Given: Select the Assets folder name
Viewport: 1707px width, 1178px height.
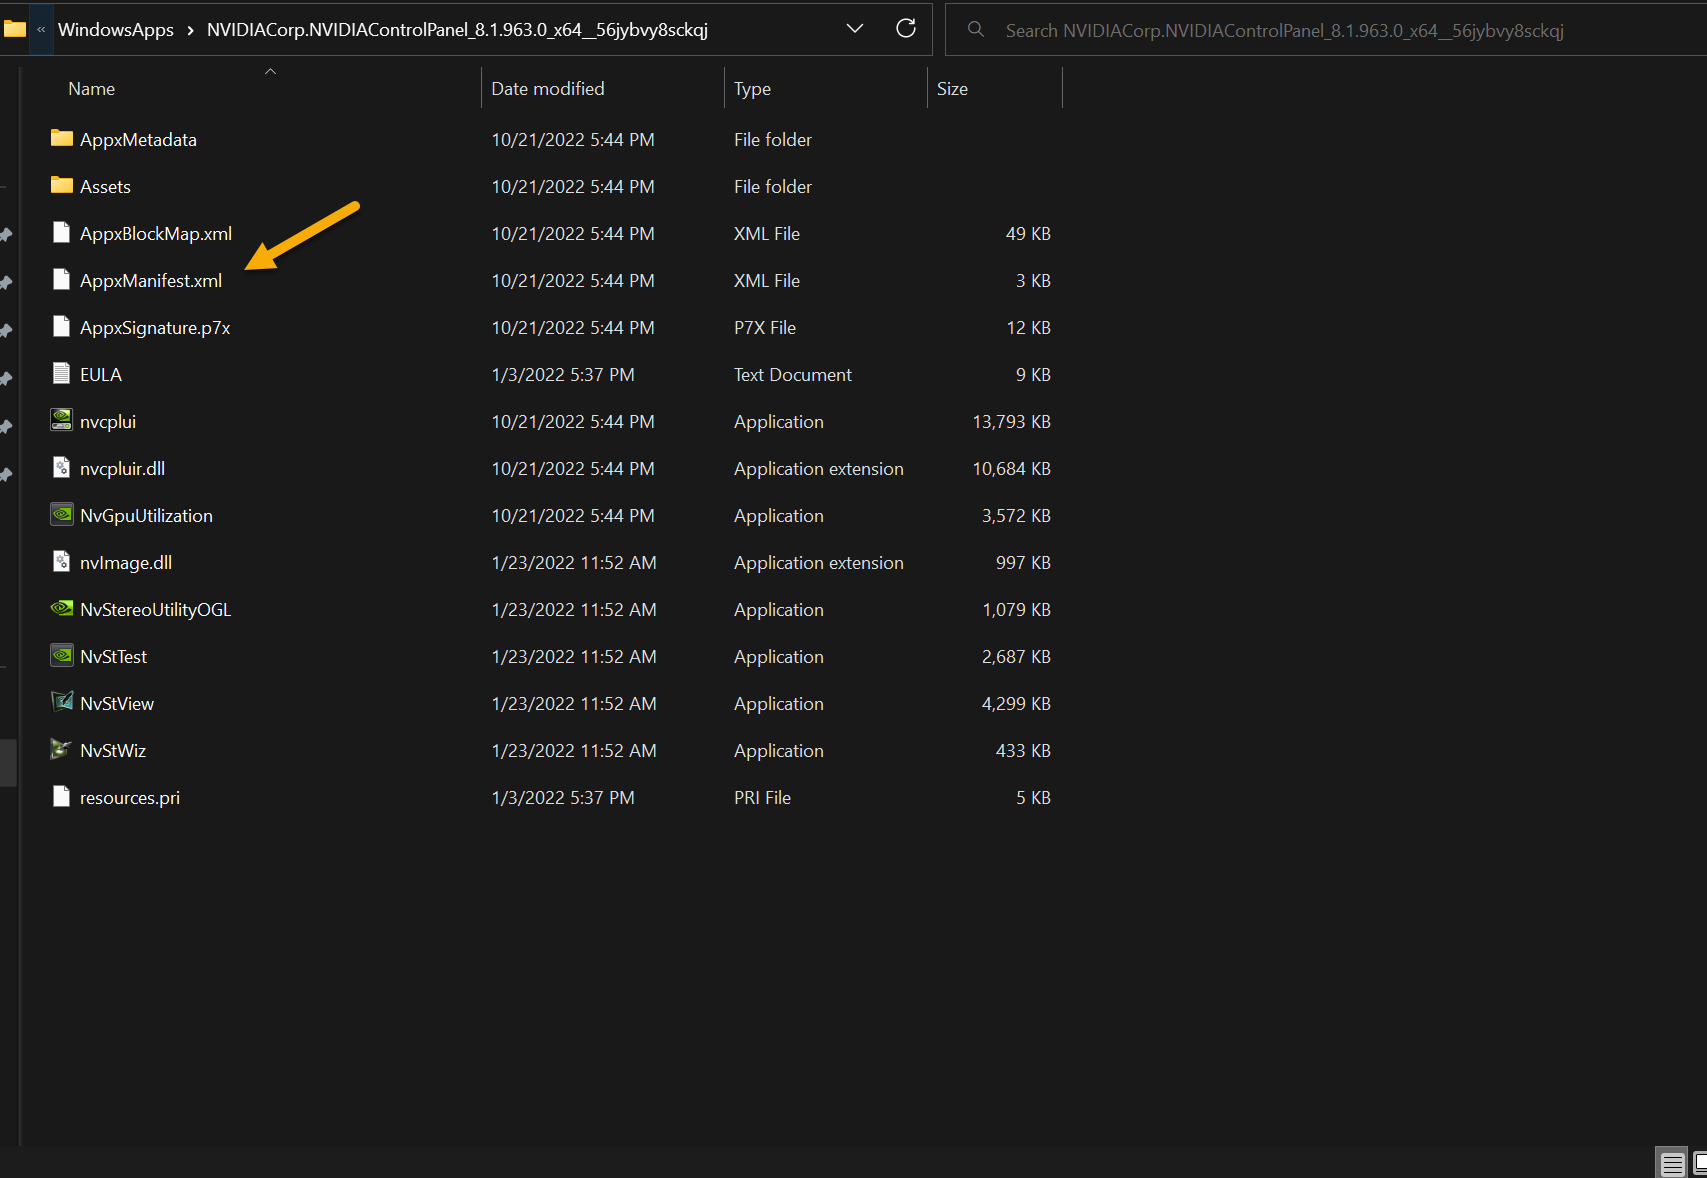Looking at the screenshot, I should coord(105,187).
